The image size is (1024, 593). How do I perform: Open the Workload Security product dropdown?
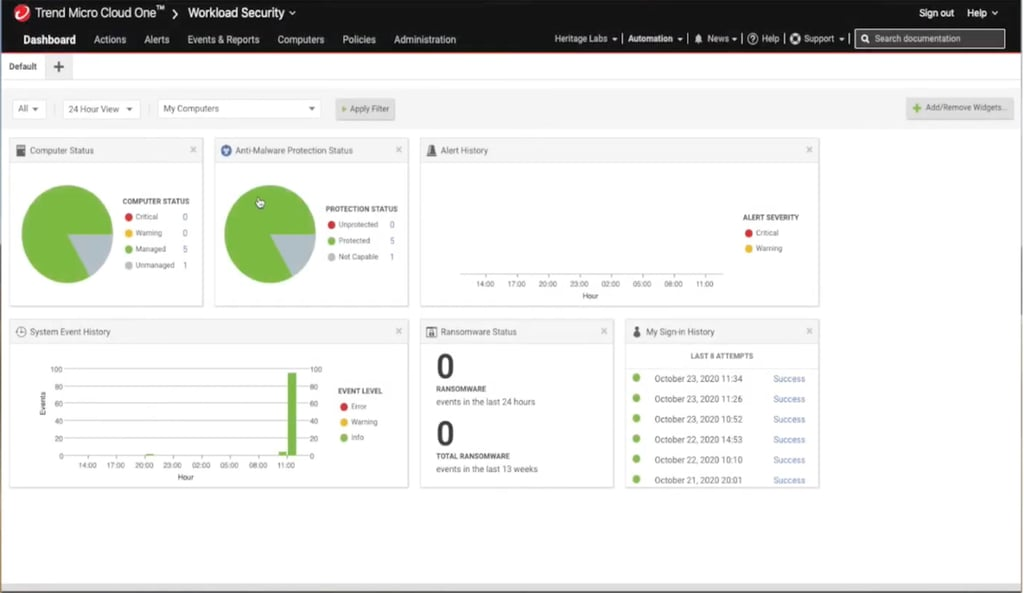pyautogui.click(x=242, y=12)
